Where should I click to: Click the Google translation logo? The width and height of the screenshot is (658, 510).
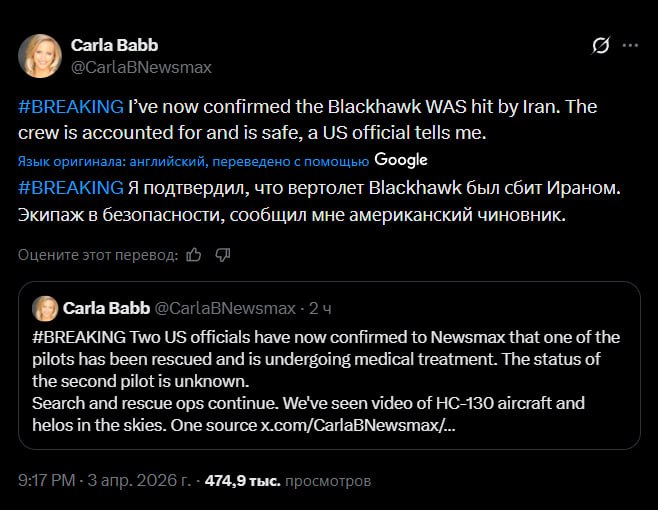401,160
